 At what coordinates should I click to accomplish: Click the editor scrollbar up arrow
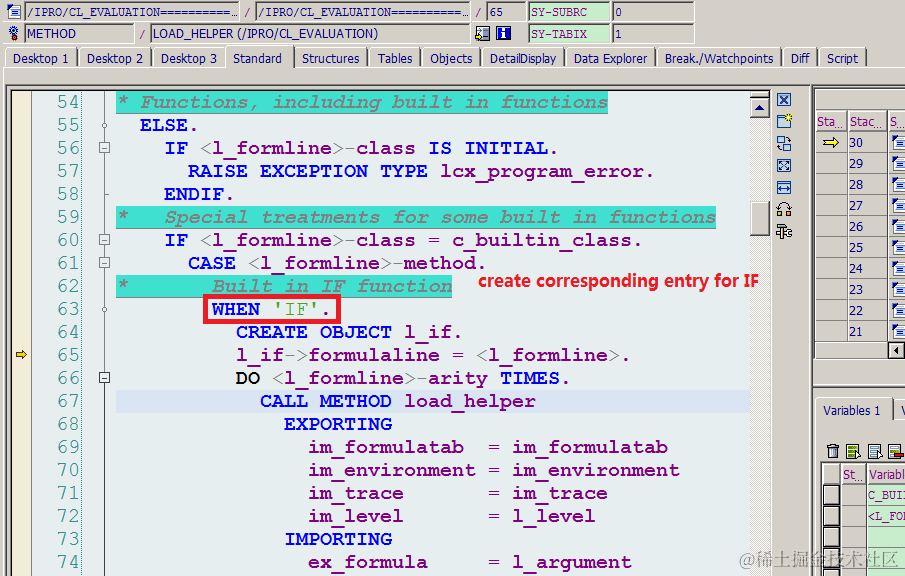point(759,108)
